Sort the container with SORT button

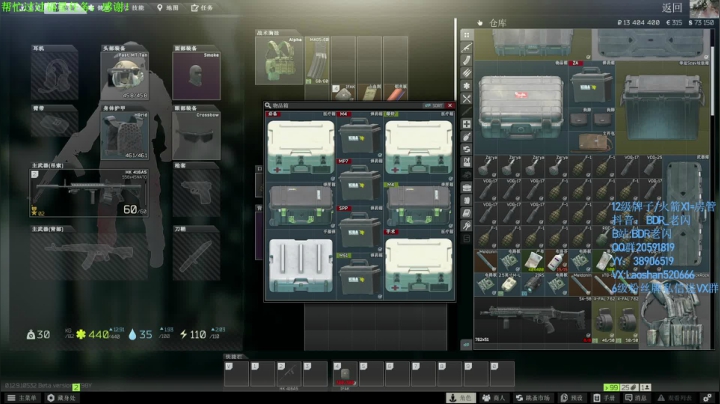(x=433, y=106)
